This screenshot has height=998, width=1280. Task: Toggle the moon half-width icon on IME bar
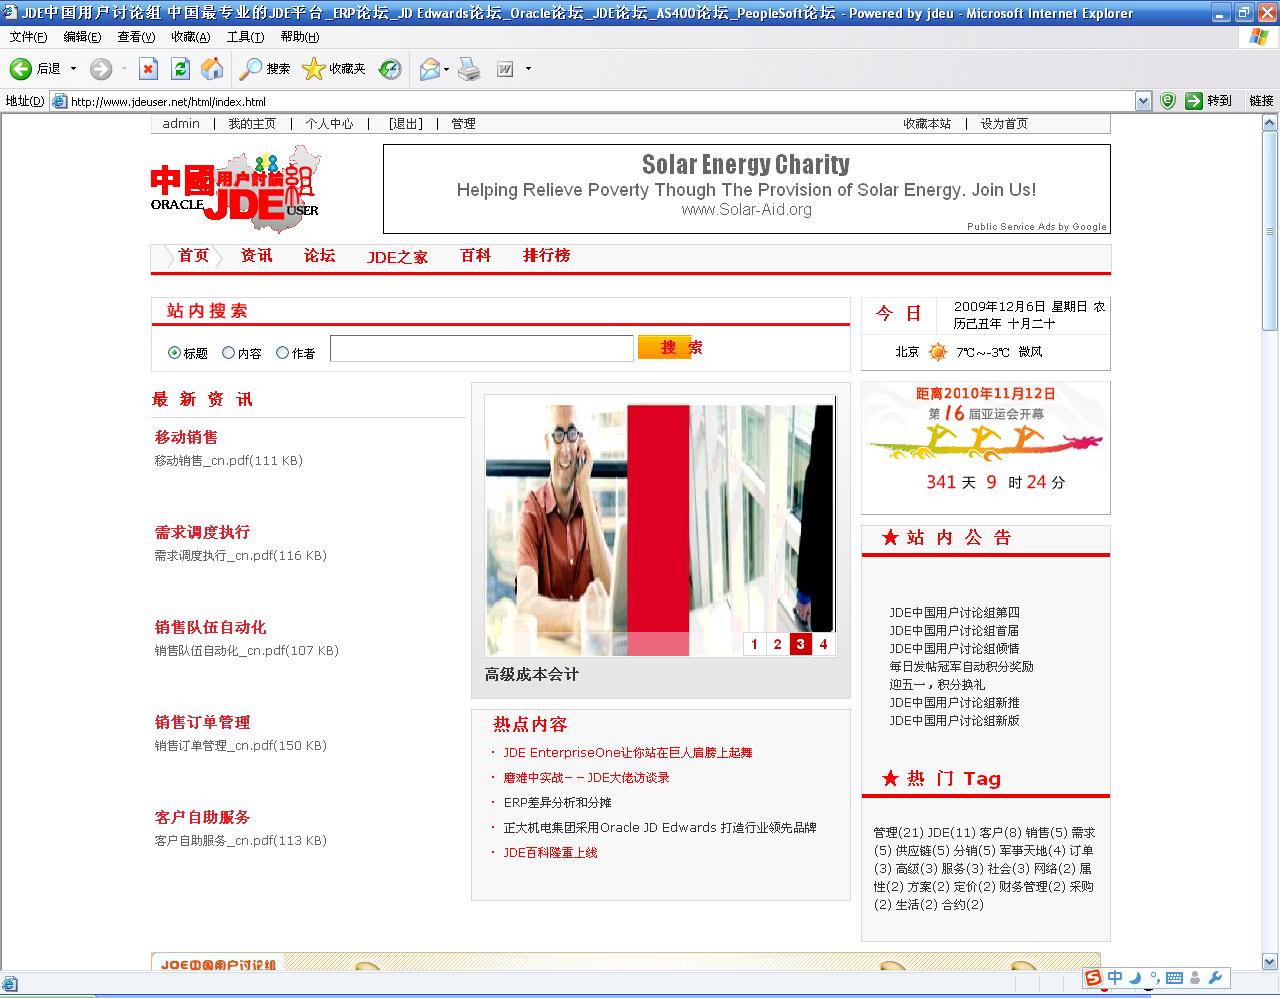pyautogui.click(x=1137, y=978)
